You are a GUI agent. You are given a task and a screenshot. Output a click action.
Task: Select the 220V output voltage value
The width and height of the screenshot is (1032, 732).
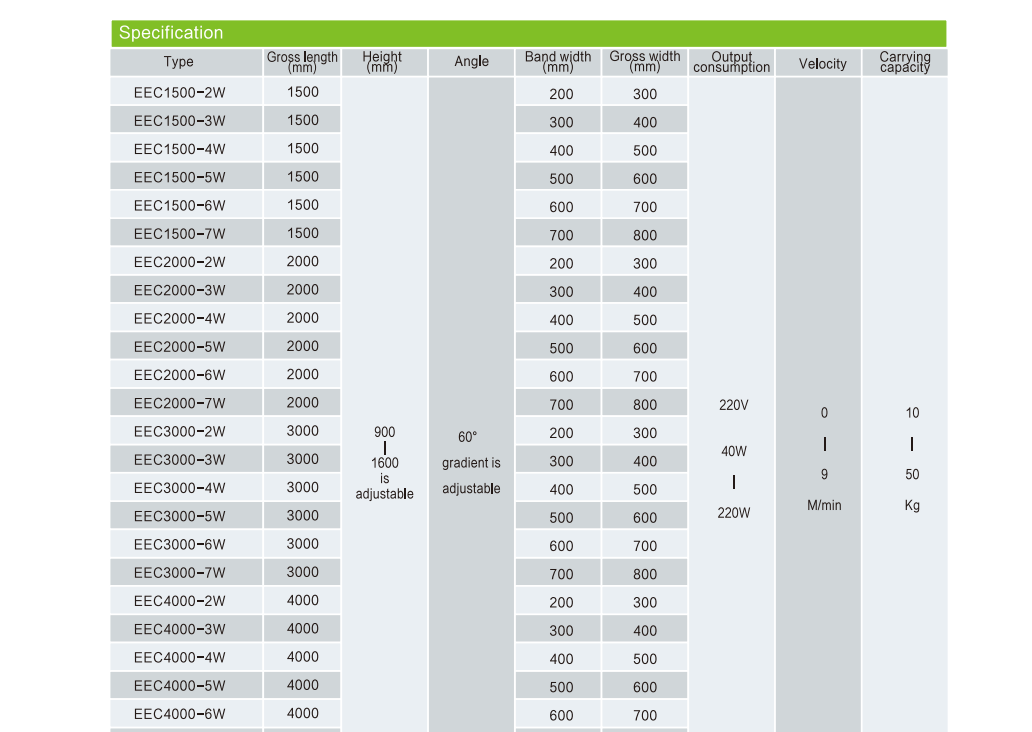click(733, 406)
